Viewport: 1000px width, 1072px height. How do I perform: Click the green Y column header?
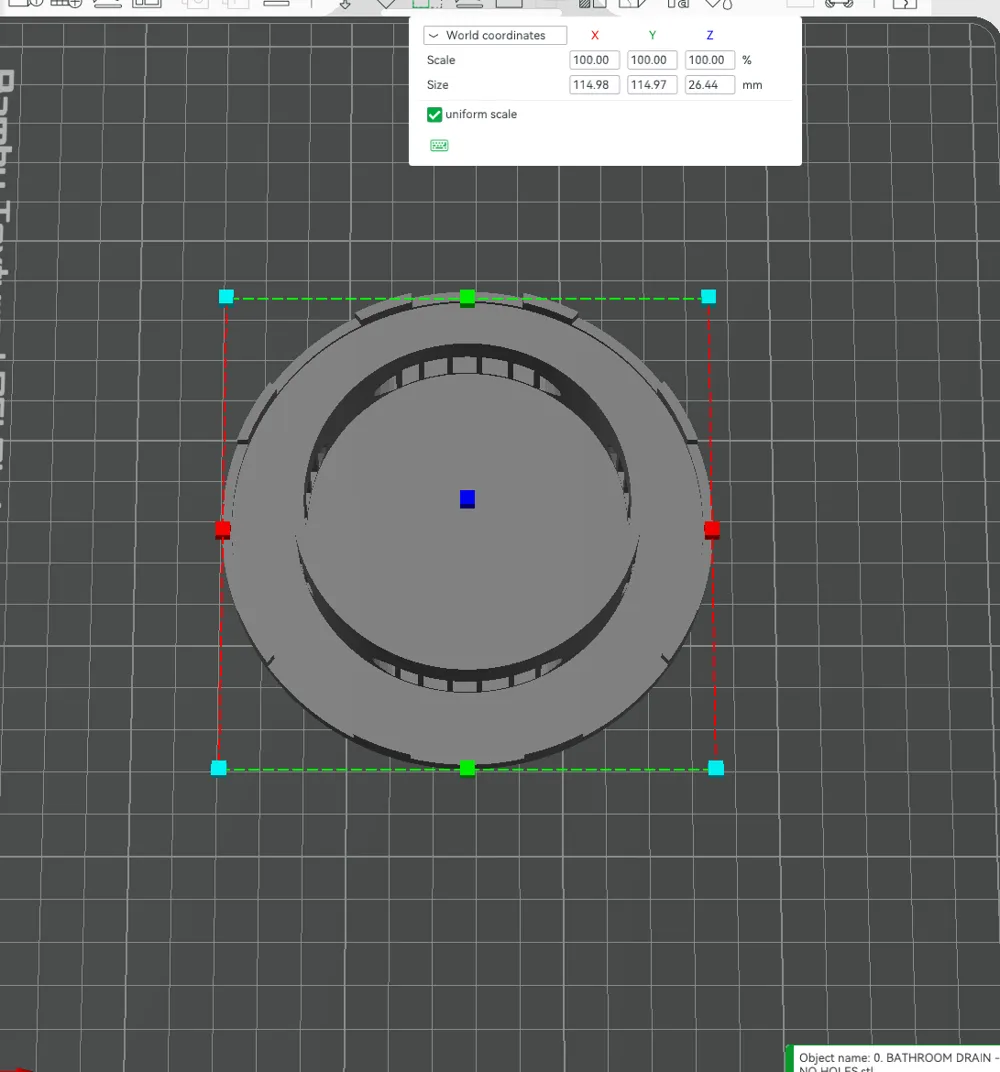[652, 35]
